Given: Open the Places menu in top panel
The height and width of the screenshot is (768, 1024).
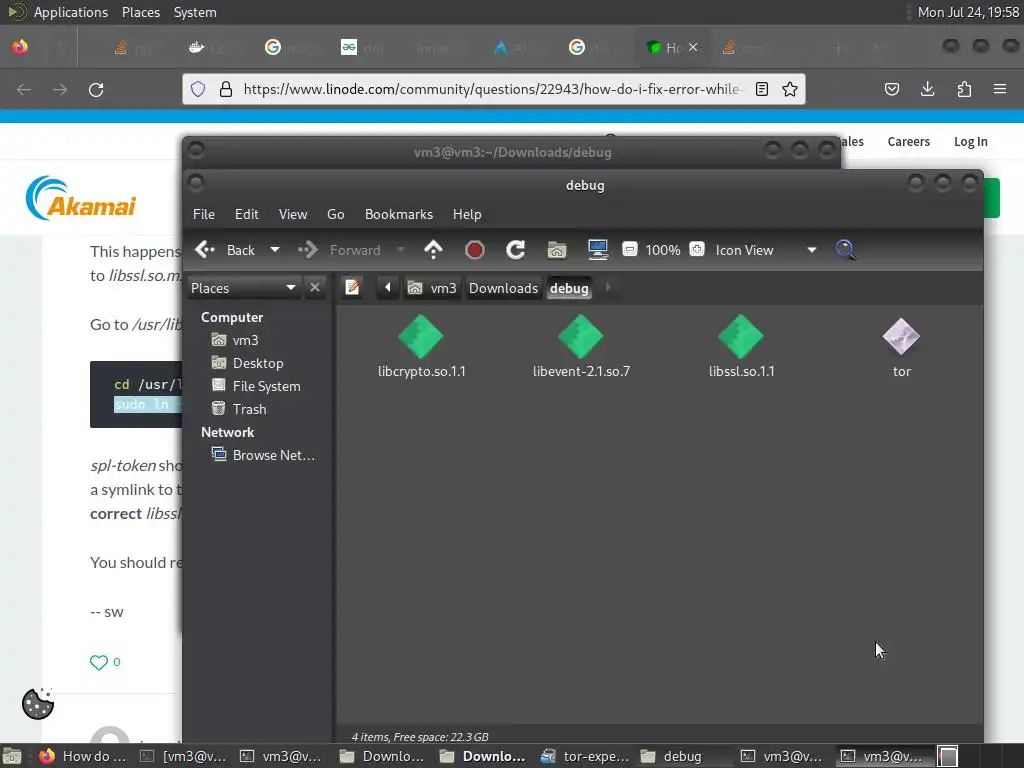Looking at the screenshot, I should pos(141,12).
